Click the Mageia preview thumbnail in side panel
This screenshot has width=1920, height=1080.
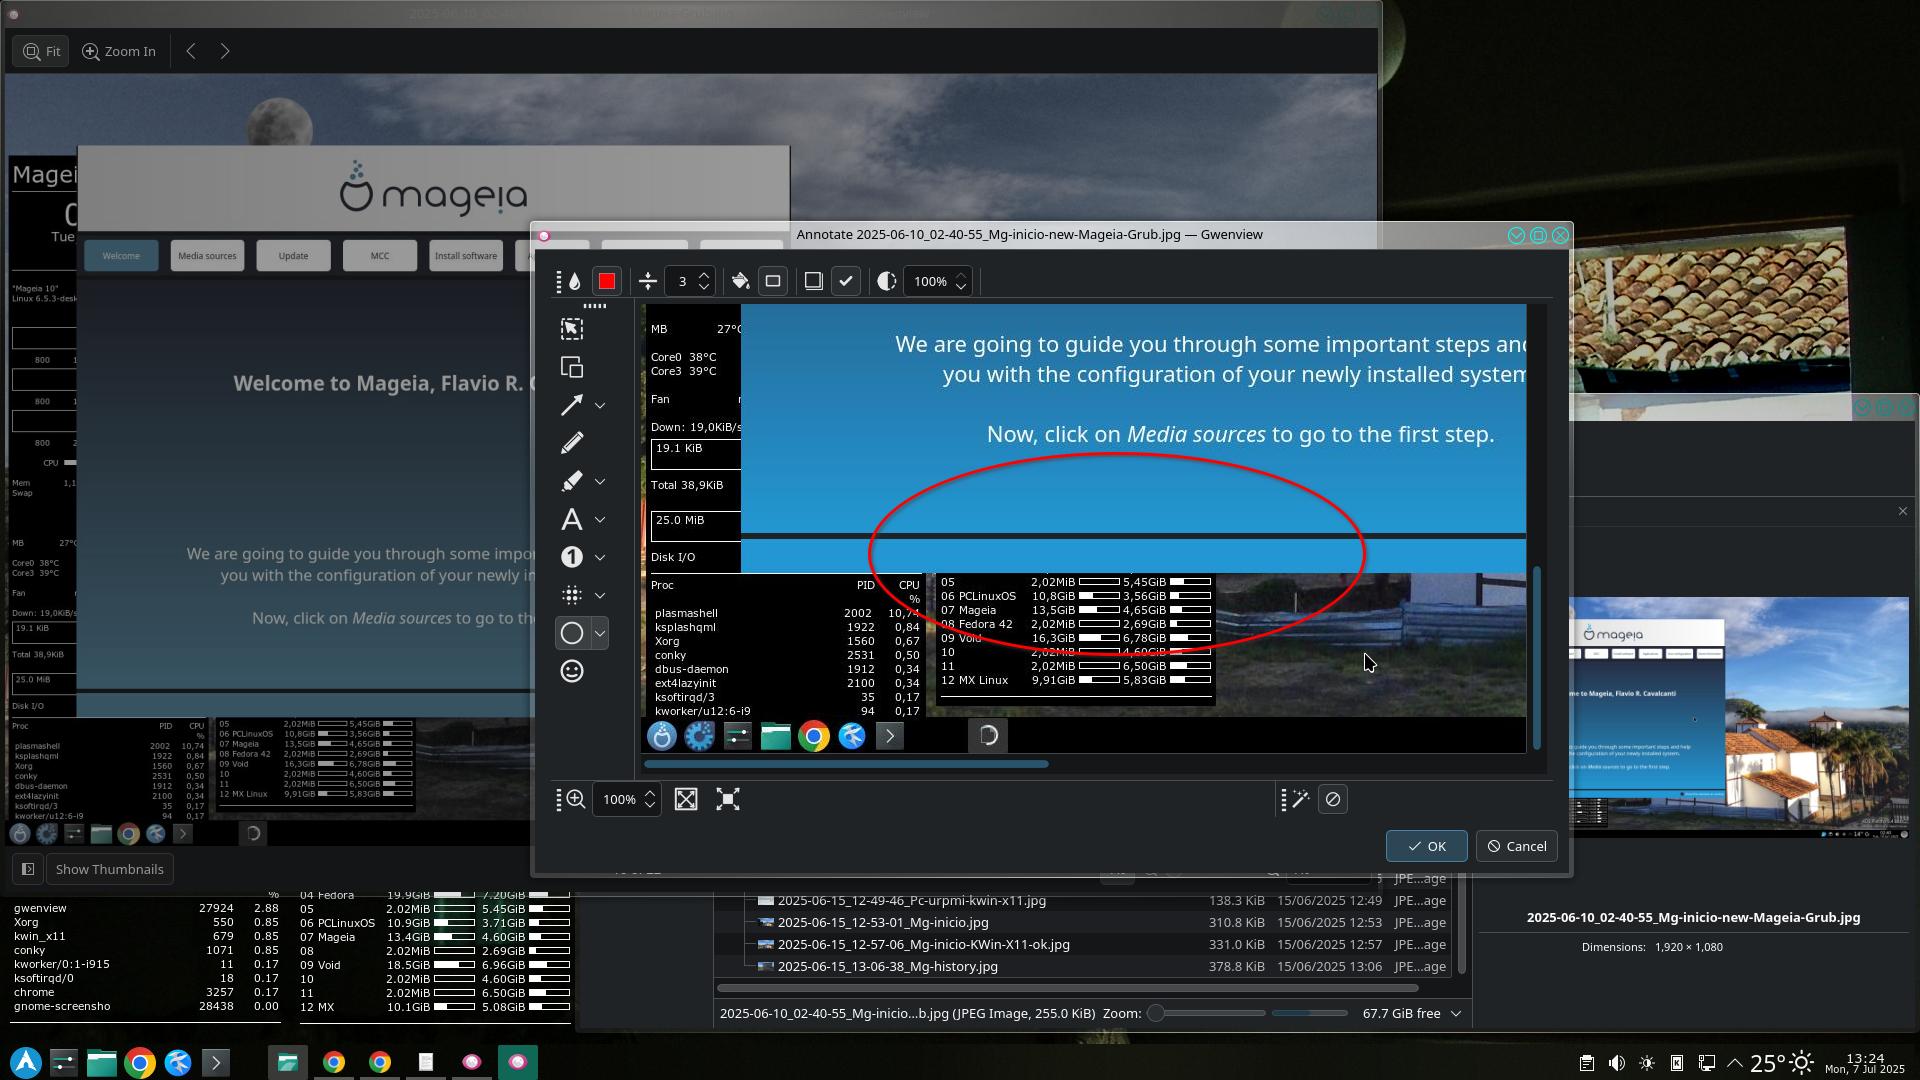[x=1739, y=717]
